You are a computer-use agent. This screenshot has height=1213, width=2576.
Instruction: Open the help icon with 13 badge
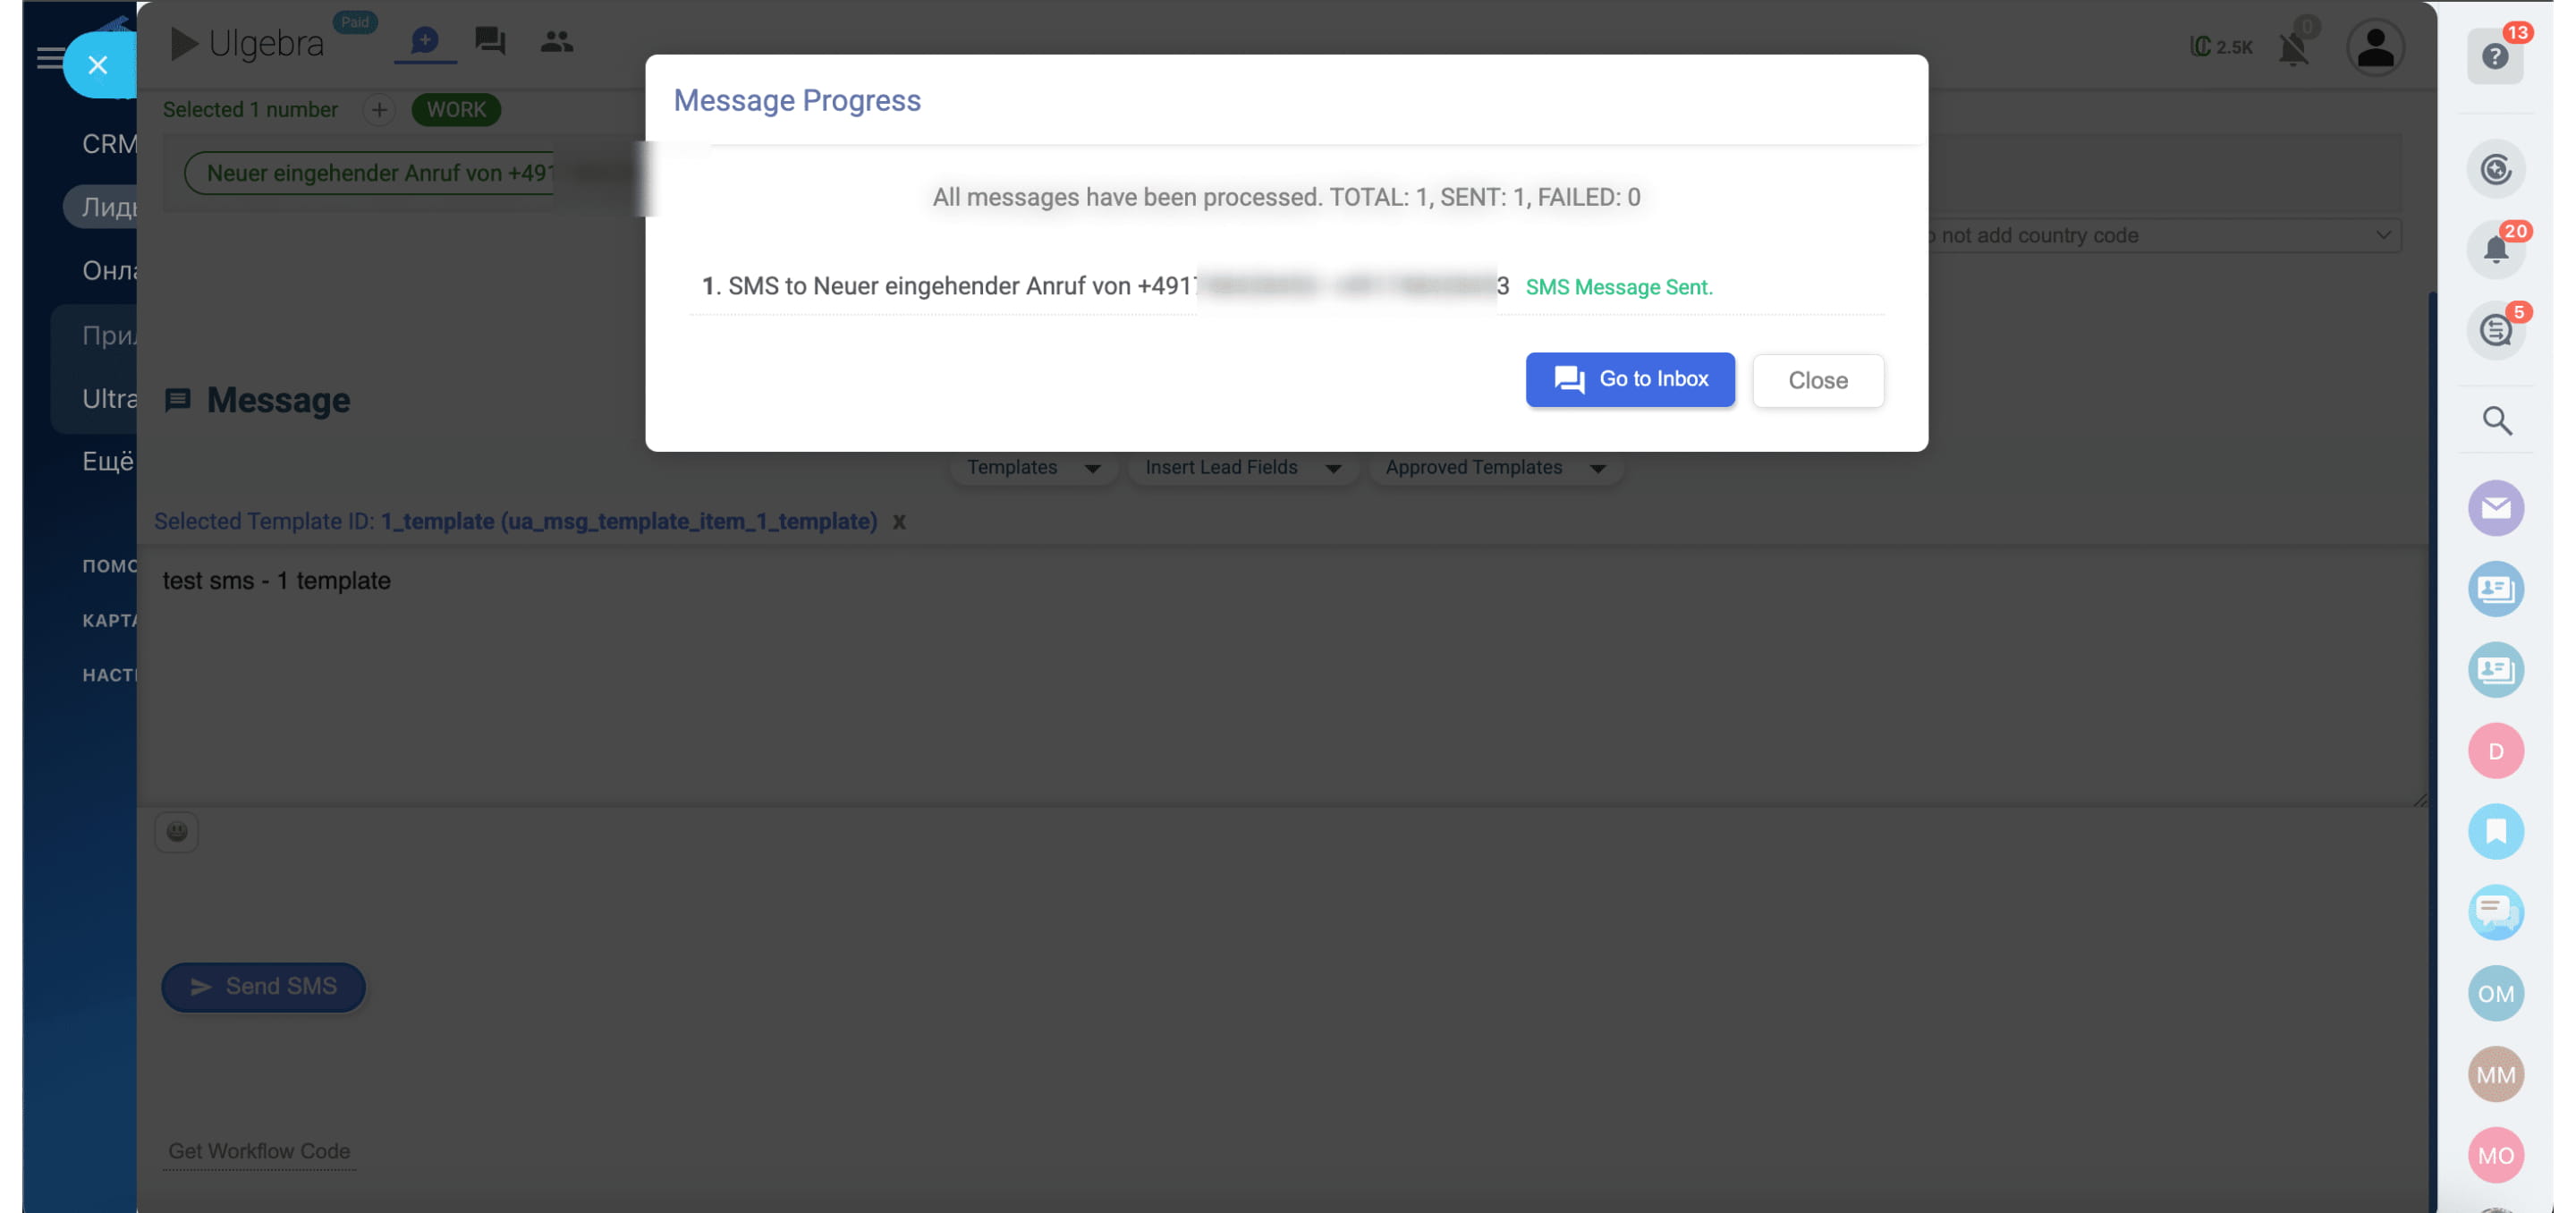[x=2496, y=57]
